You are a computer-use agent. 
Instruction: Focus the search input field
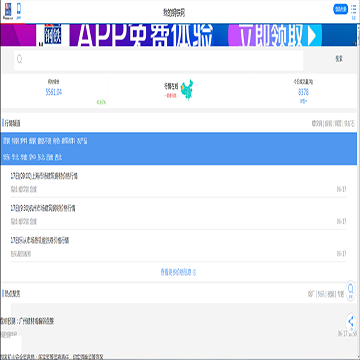pyautogui.click(x=159, y=60)
